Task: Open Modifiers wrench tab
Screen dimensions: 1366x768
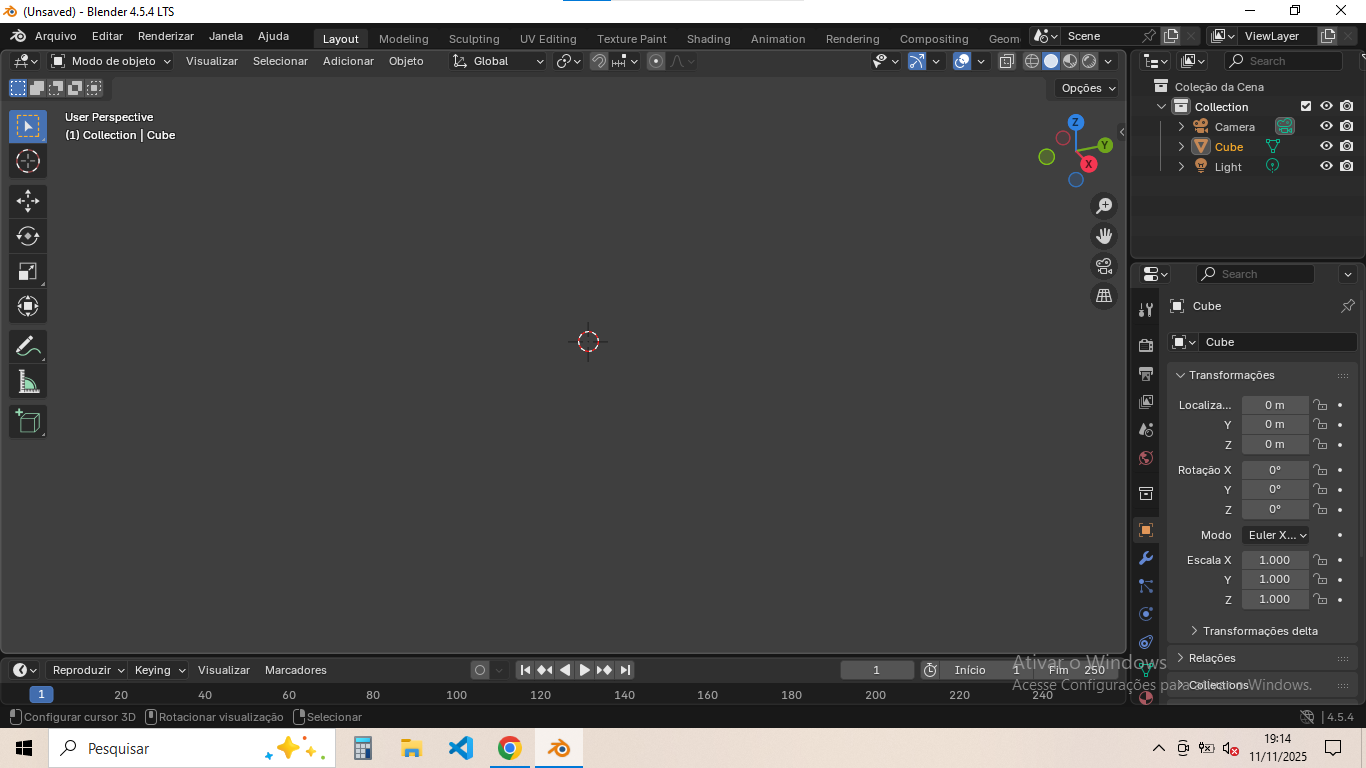Action: tap(1146, 558)
